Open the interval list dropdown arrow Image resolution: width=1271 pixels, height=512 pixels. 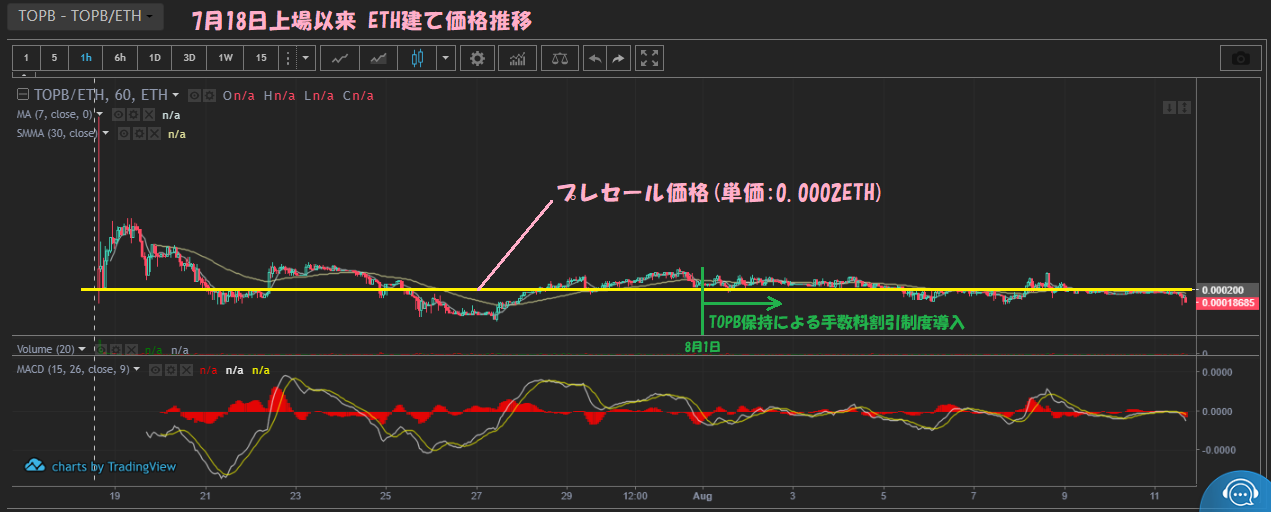pos(305,58)
